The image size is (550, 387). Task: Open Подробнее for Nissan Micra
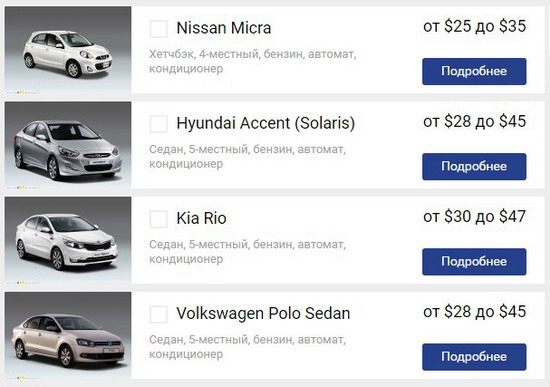474,71
